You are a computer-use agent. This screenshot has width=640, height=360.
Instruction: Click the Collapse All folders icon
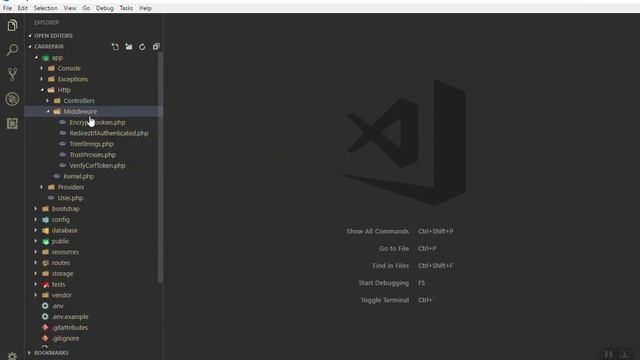pyautogui.click(x=156, y=47)
